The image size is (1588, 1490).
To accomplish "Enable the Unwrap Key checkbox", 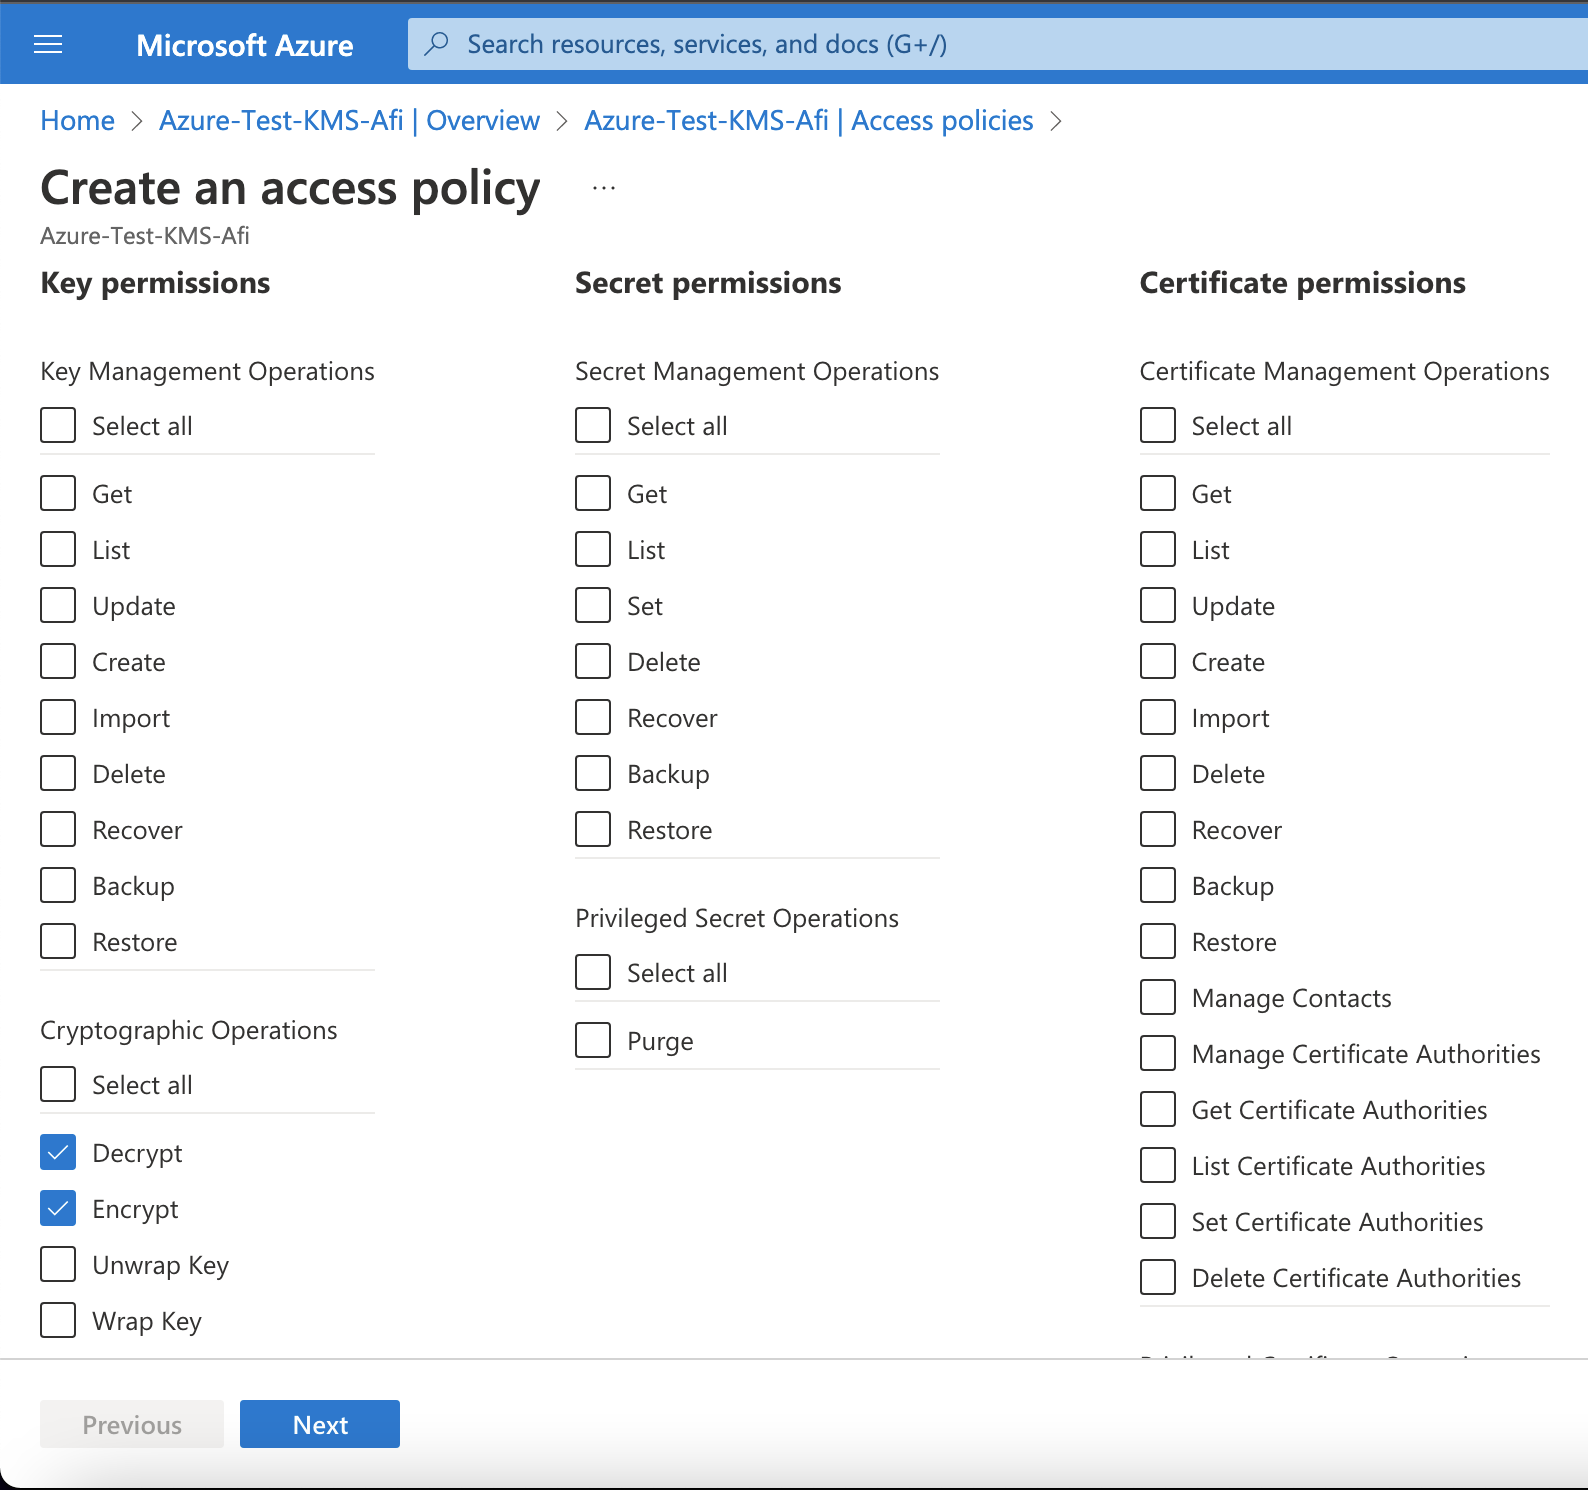I will 58,1264.
